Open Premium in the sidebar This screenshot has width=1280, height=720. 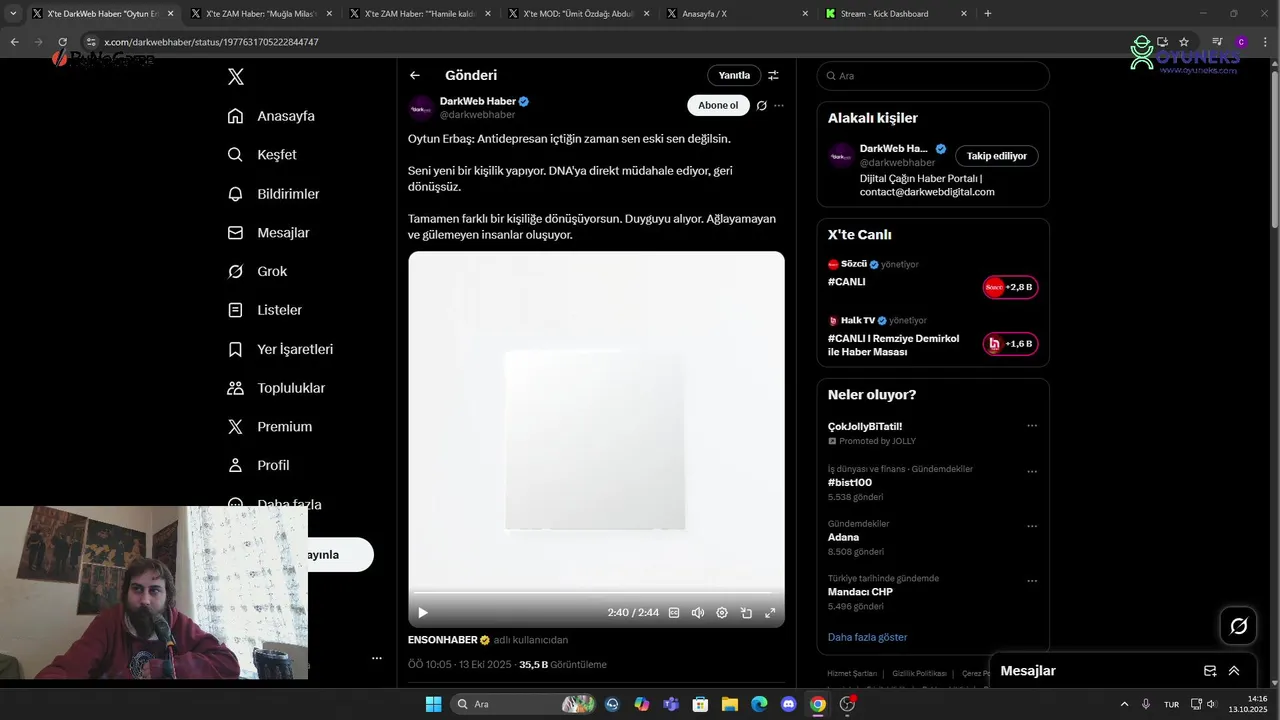(269, 427)
